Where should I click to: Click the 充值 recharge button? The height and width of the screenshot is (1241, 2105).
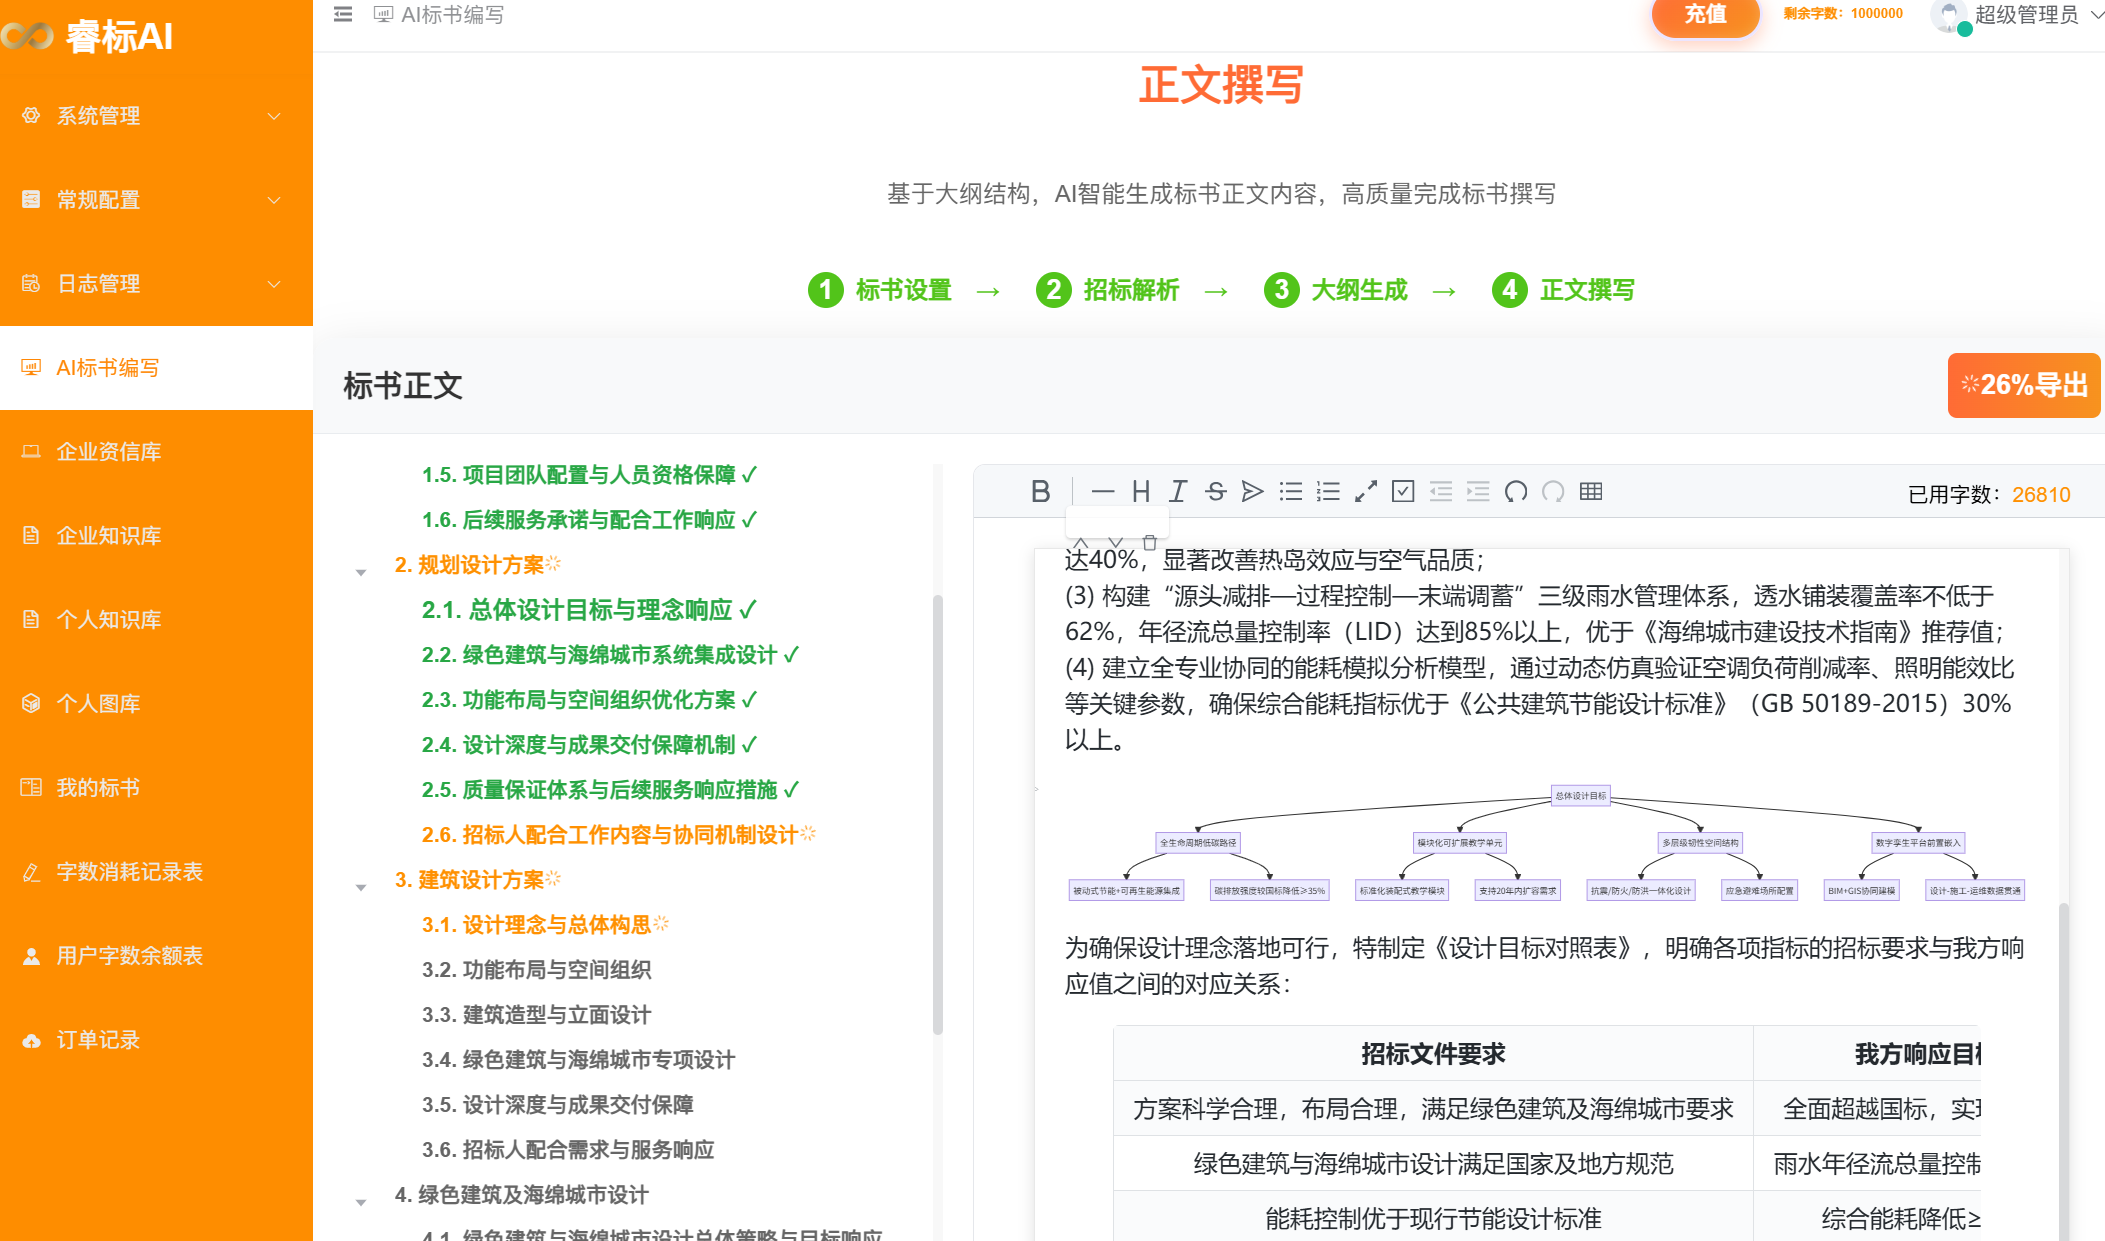point(1705,15)
